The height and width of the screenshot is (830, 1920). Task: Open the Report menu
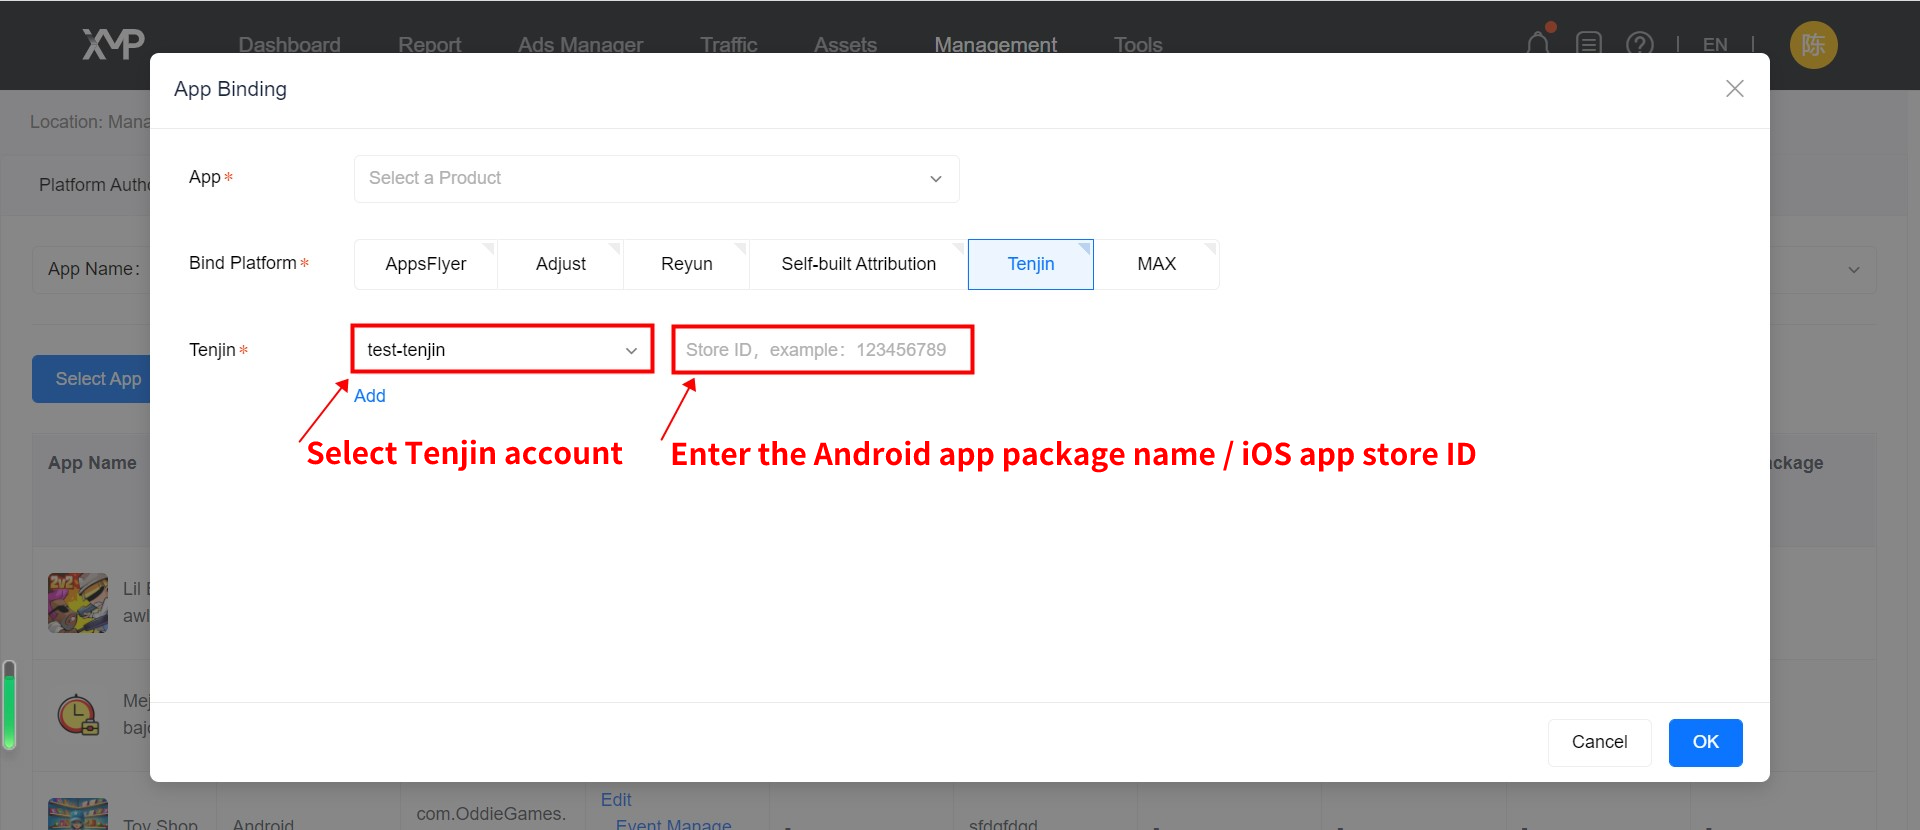click(430, 44)
